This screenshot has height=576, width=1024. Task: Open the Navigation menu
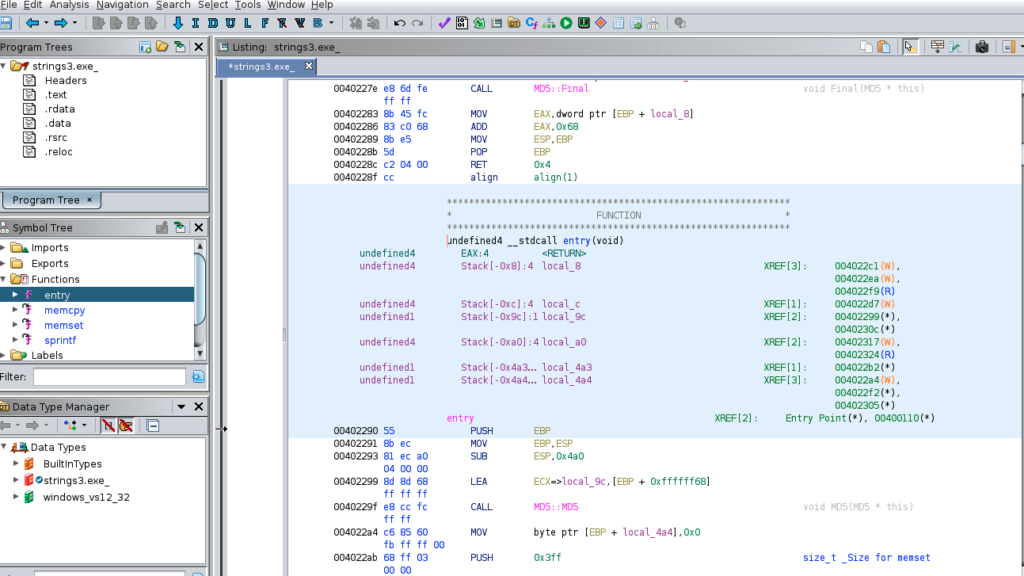tap(122, 5)
